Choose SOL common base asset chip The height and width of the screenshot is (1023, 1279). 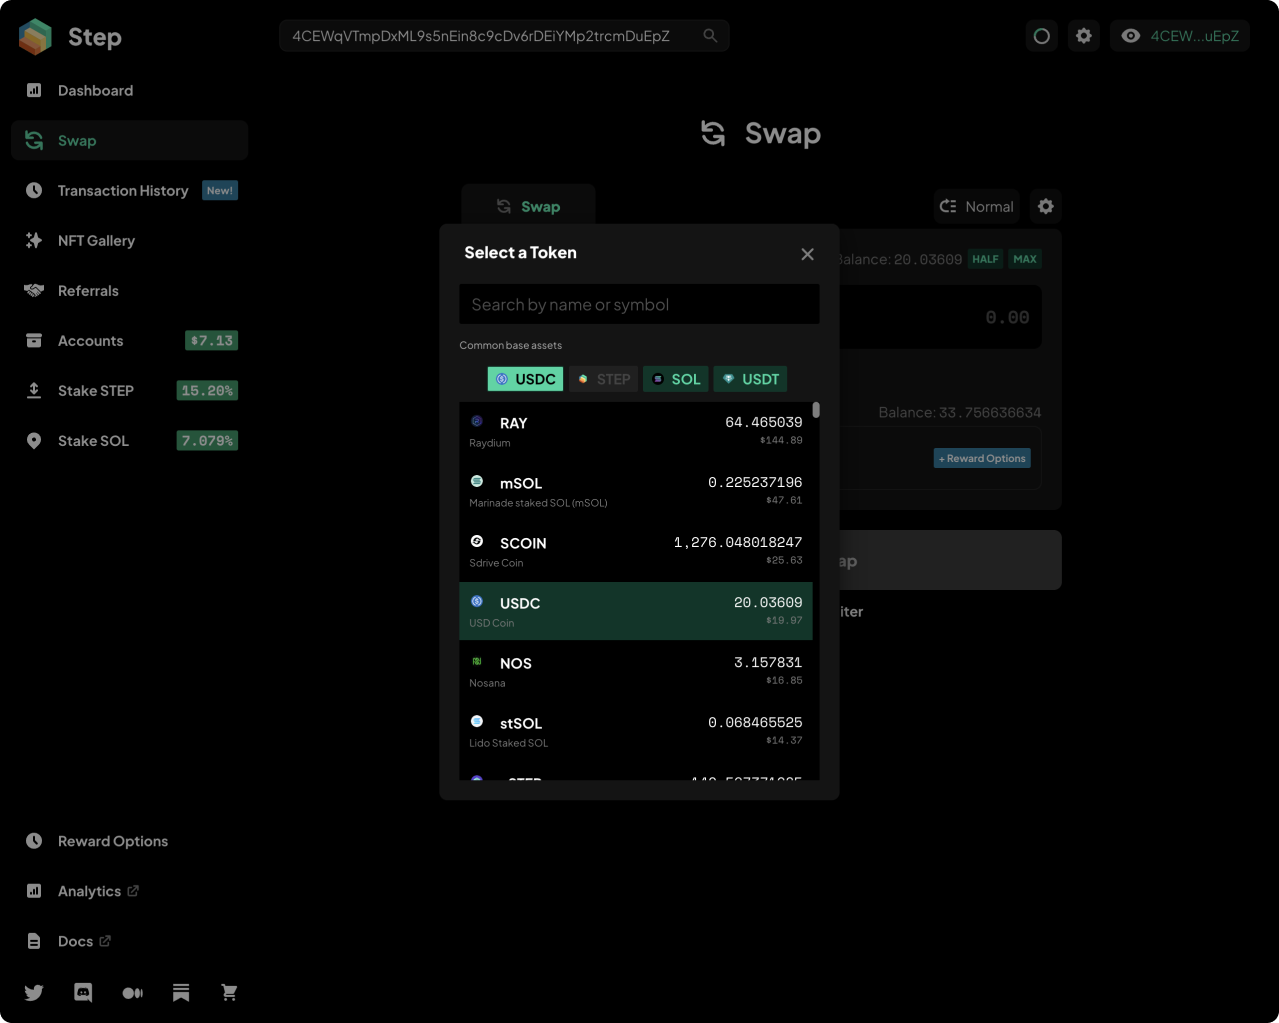pyautogui.click(x=676, y=379)
